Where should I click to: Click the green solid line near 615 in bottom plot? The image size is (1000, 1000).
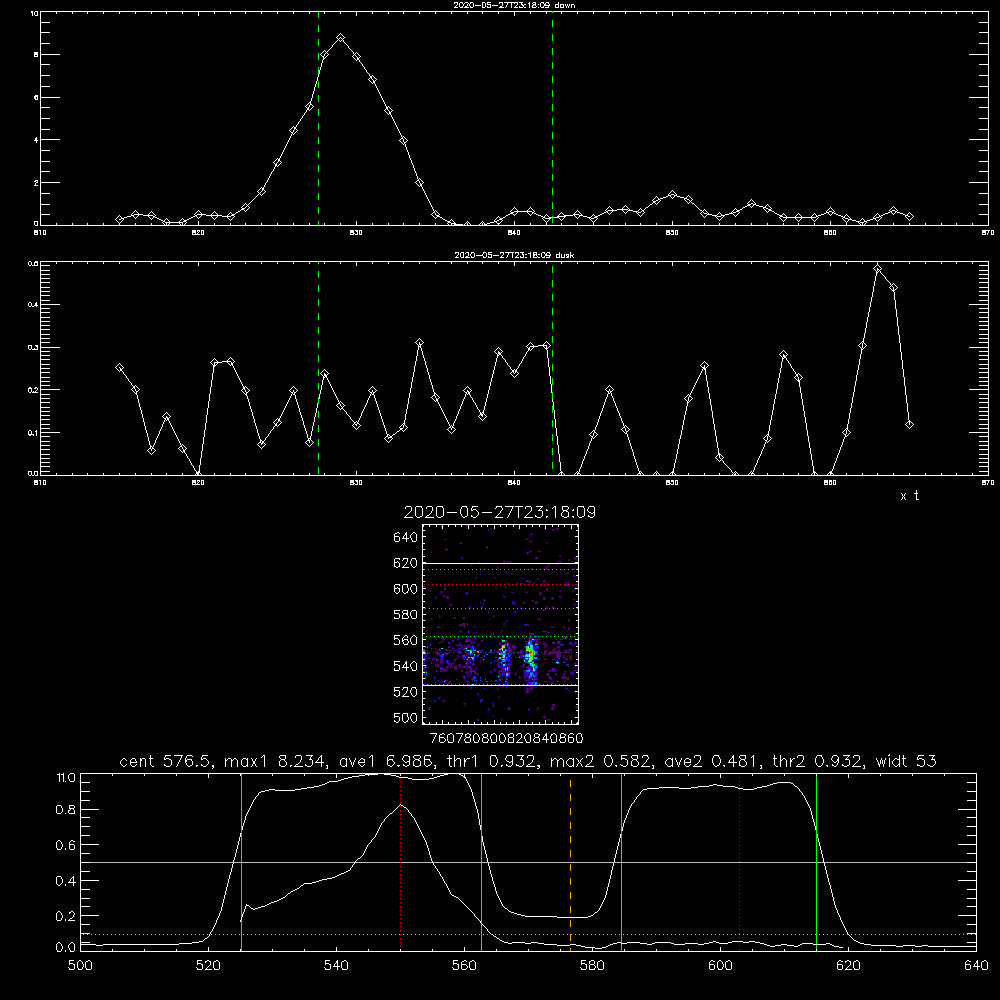coord(816,862)
